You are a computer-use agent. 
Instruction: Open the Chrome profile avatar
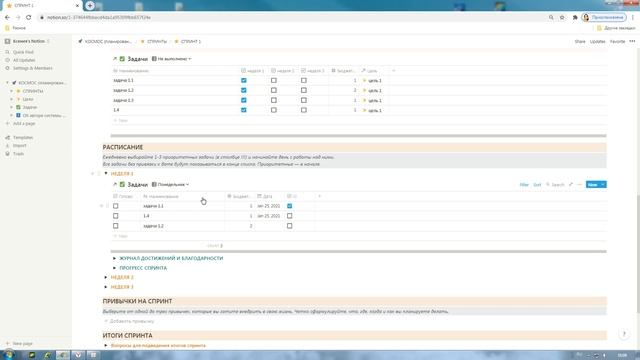[x=586, y=18]
